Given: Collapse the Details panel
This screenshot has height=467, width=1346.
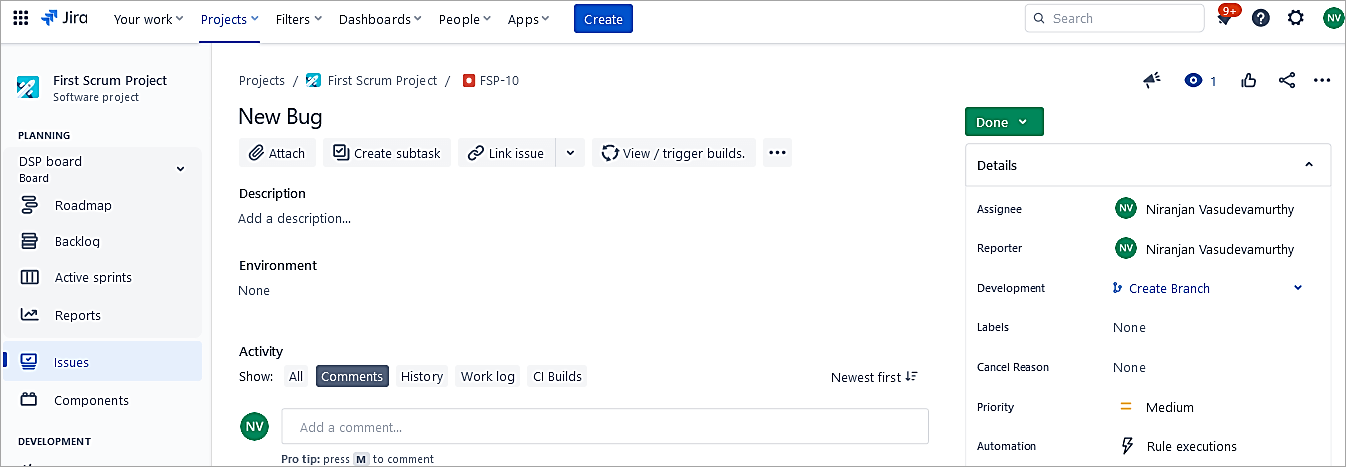Looking at the screenshot, I should [x=1309, y=165].
